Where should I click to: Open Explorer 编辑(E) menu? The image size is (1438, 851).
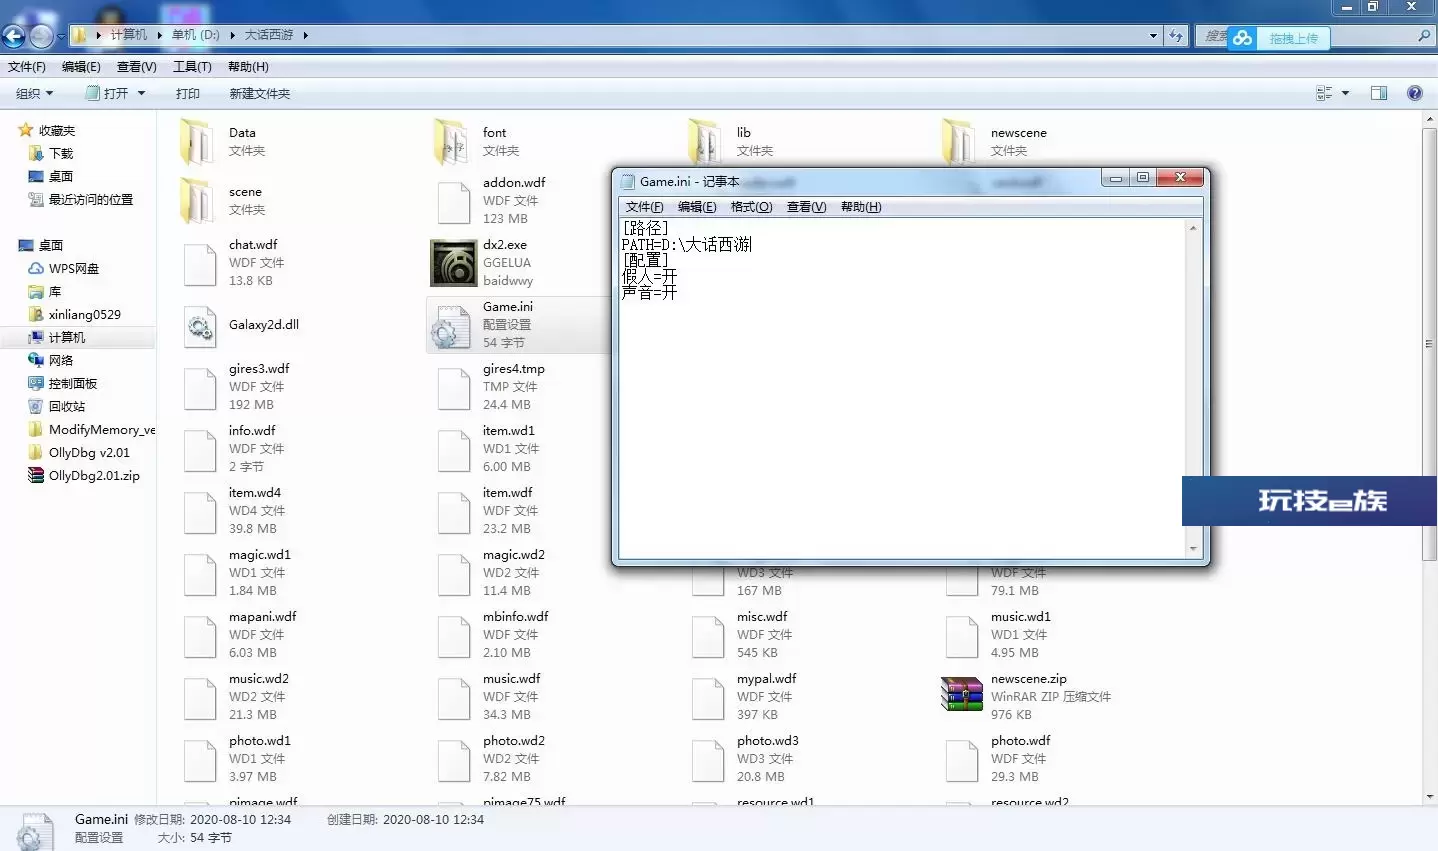coord(81,67)
